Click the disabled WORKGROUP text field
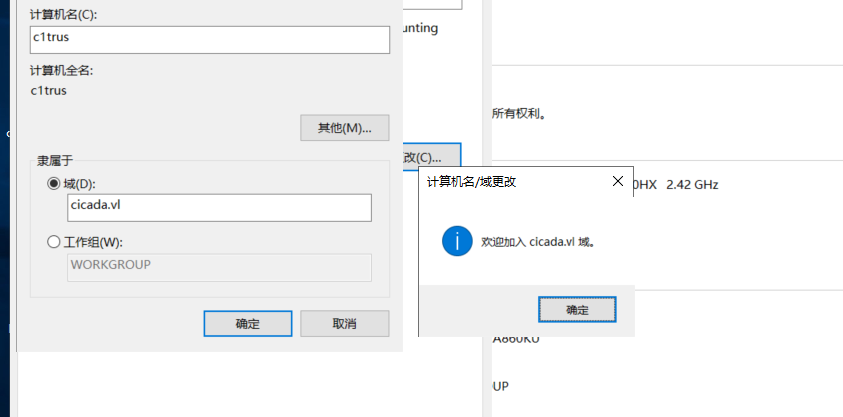This screenshot has height=417, width=843. [x=219, y=268]
